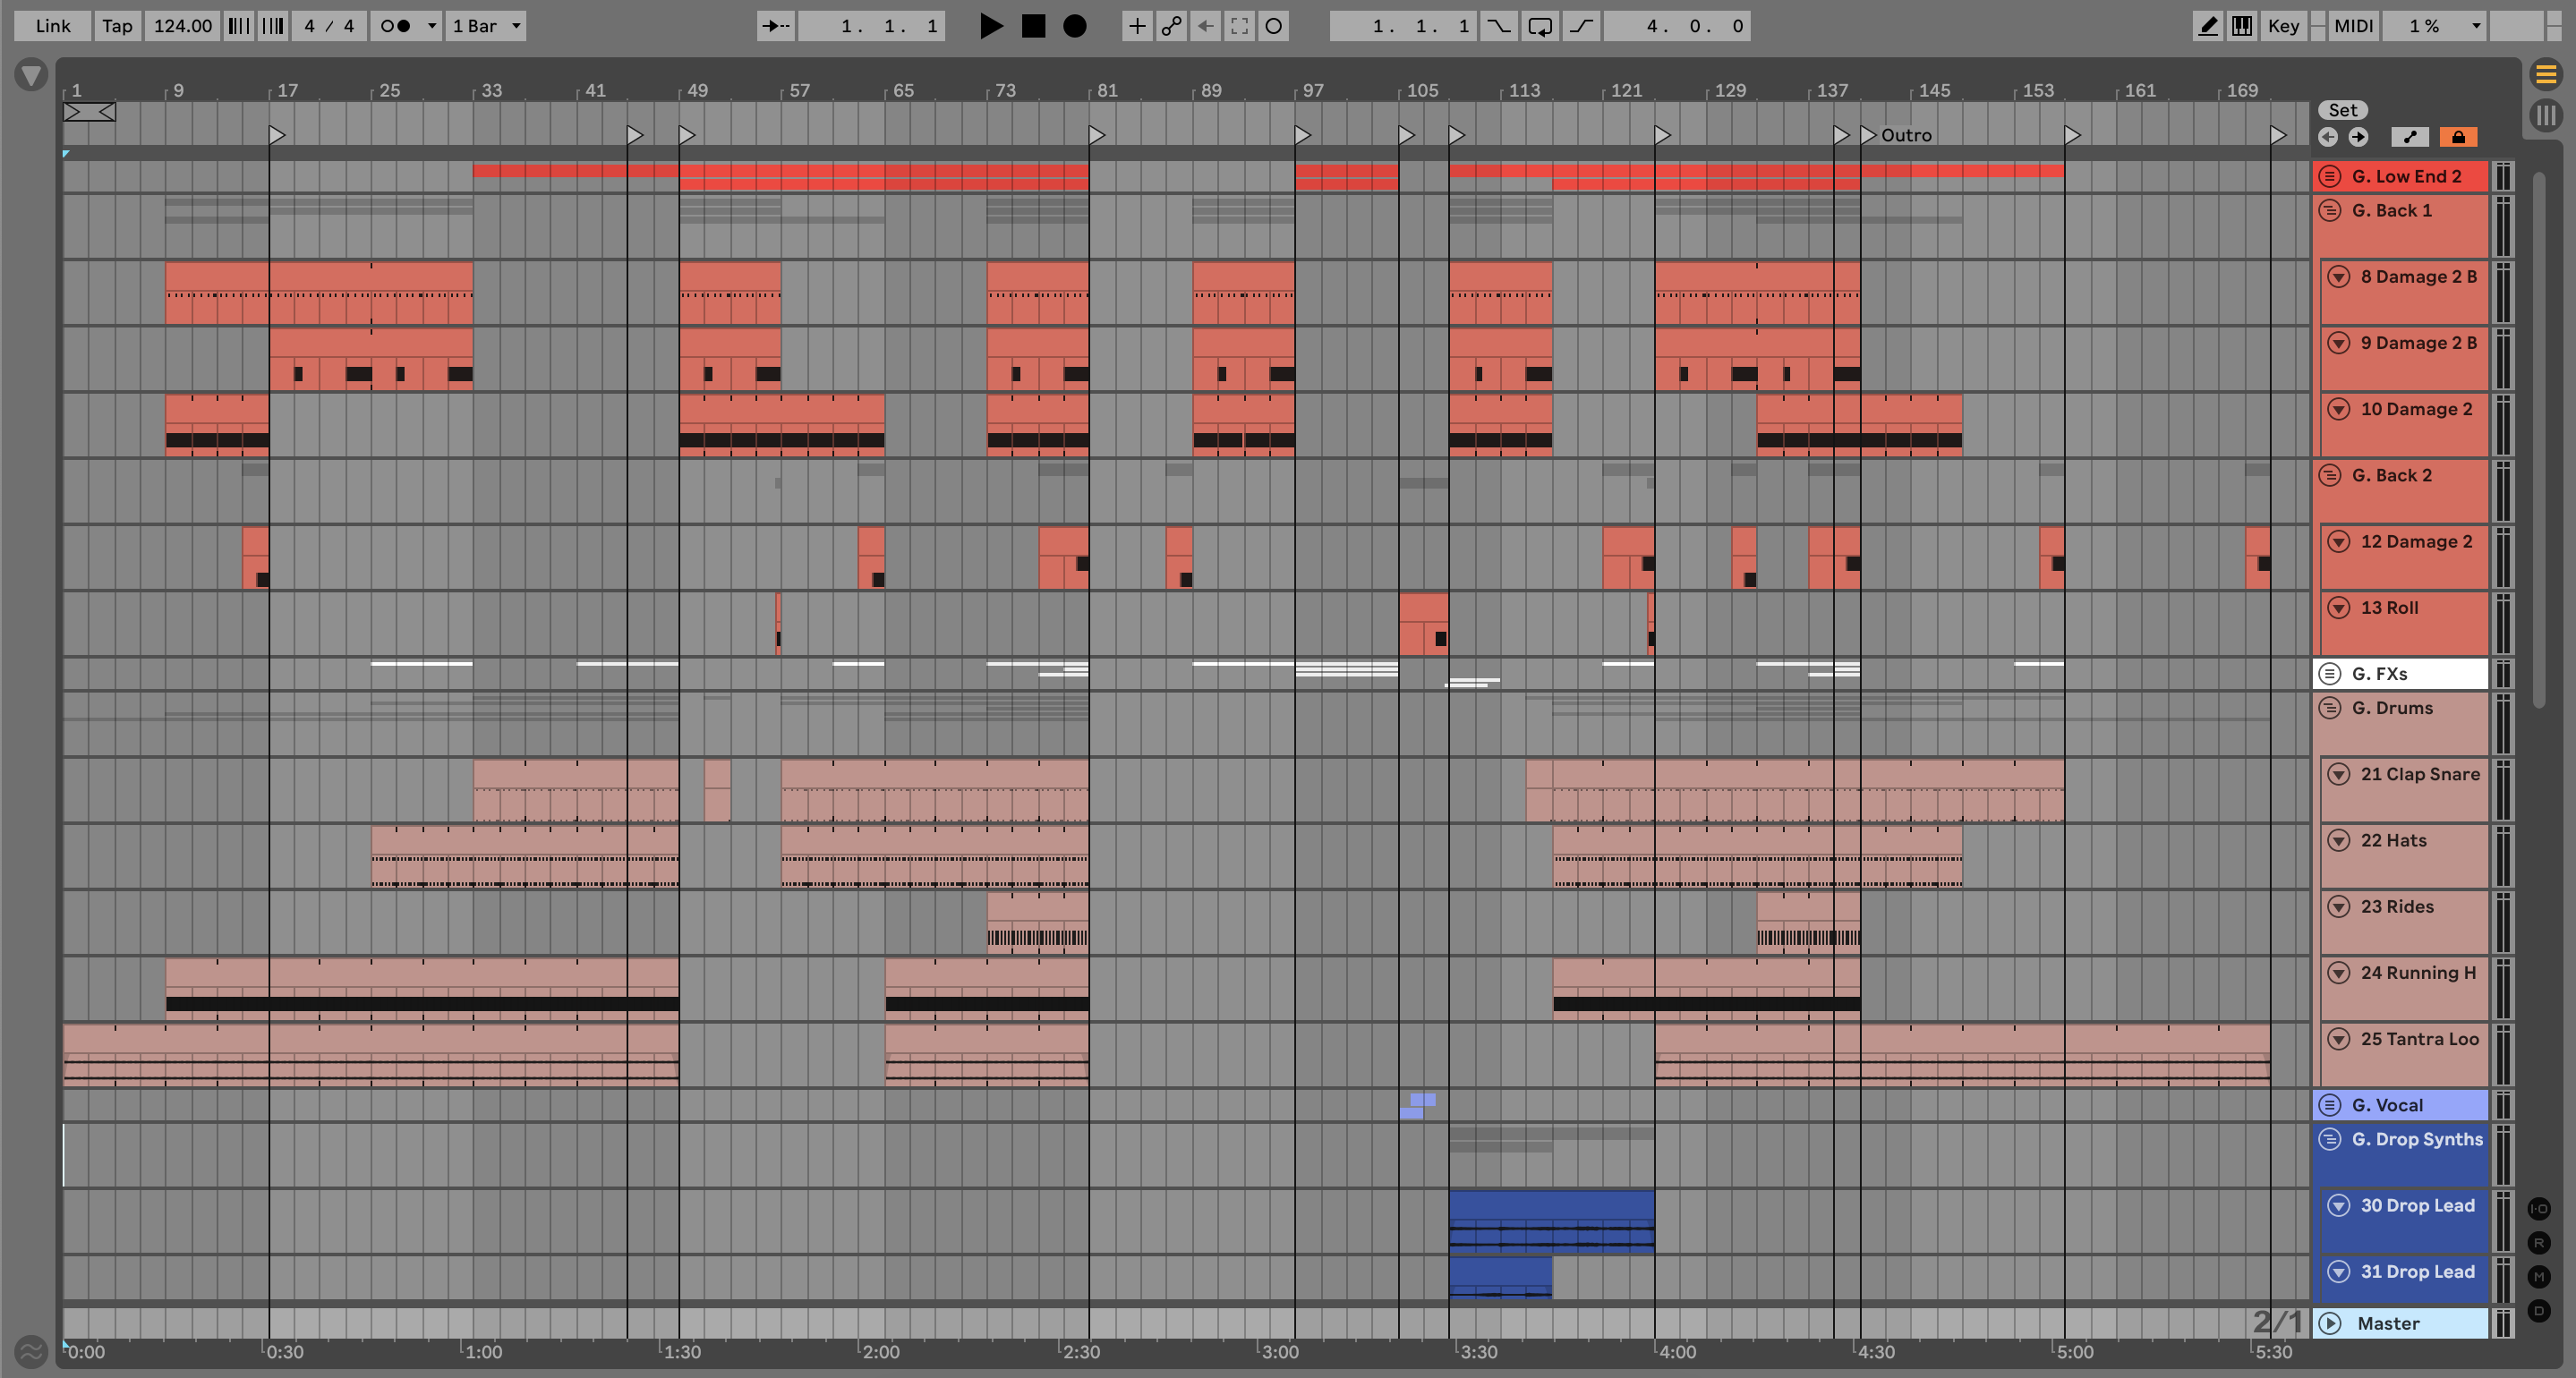The width and height of the screenshot is (2576, 1378).
Task: Unfold the G. Drum Synths group track
Action: (x=2330, y=1139)
